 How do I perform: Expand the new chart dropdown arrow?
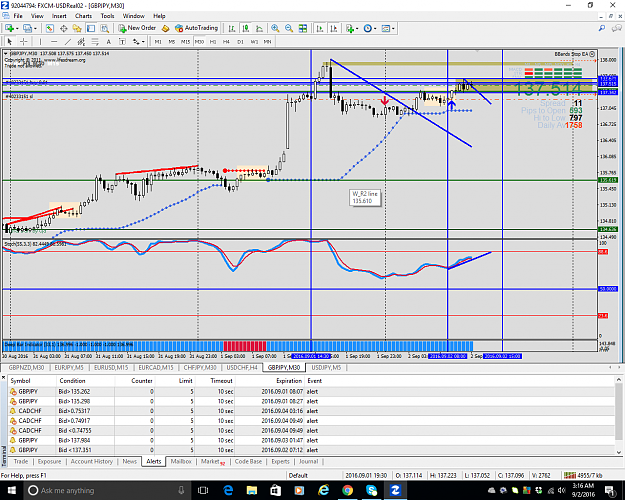click(17, 29)
